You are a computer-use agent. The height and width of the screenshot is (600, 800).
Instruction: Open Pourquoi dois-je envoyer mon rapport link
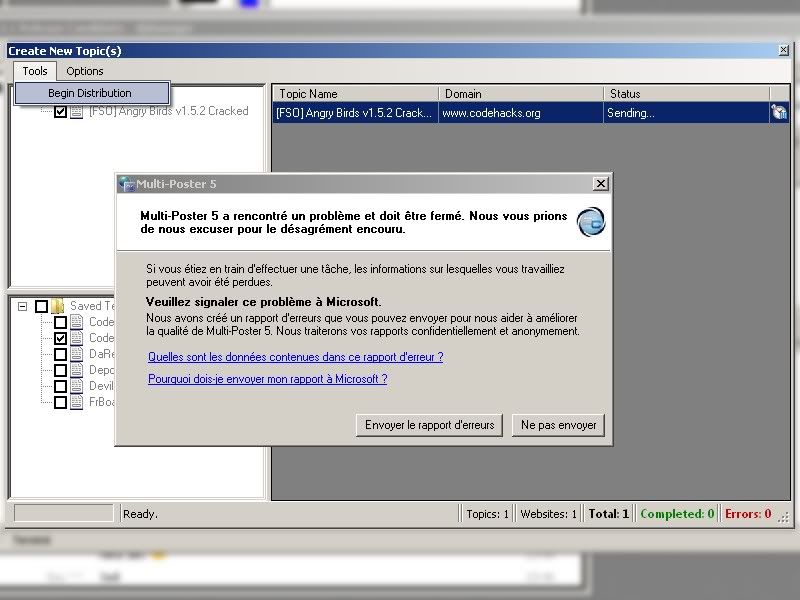267,379
